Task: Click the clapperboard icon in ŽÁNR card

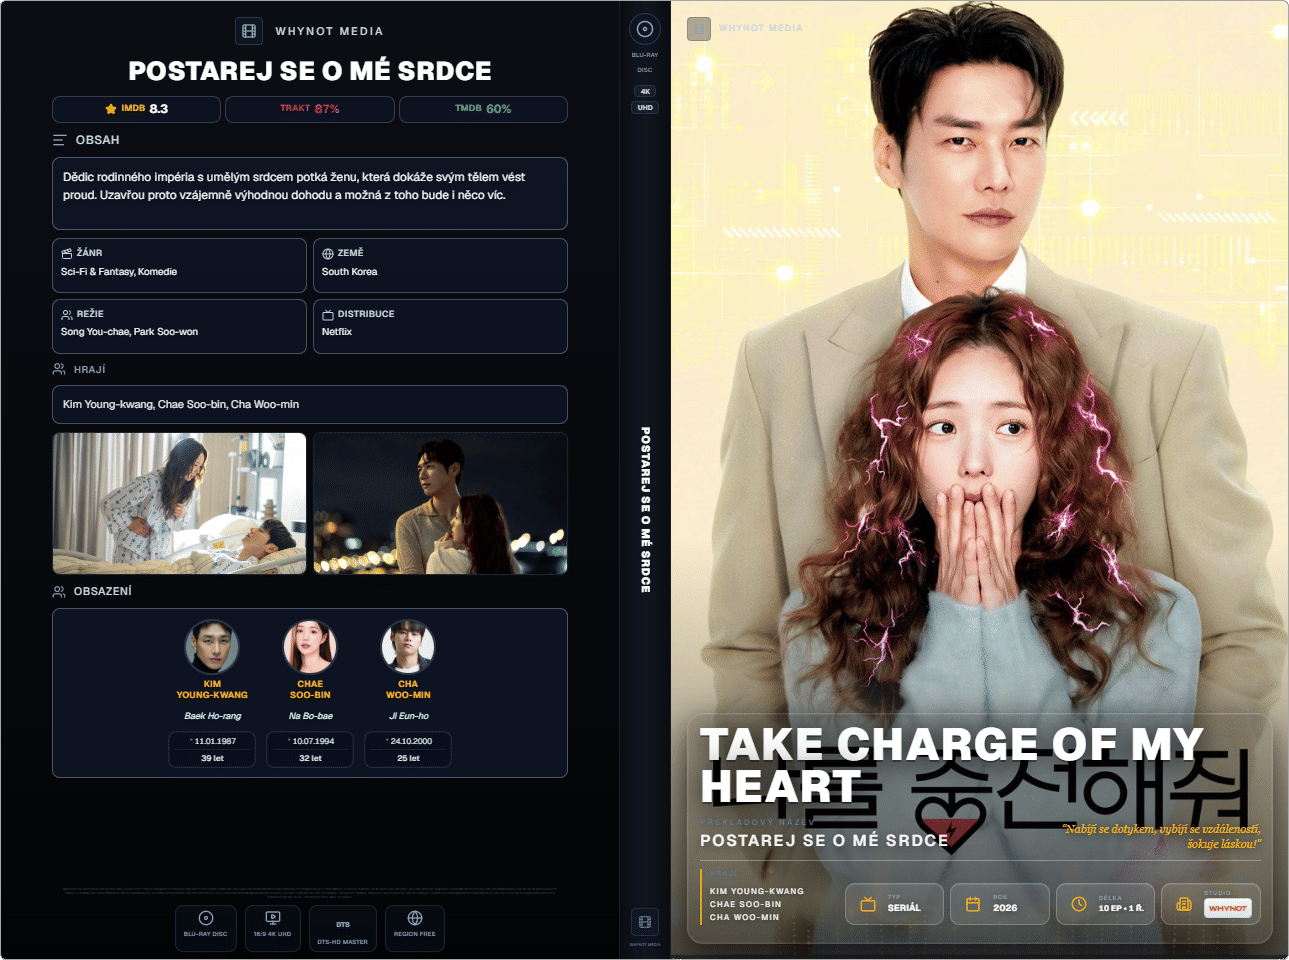Action: (x=67, y=253)
